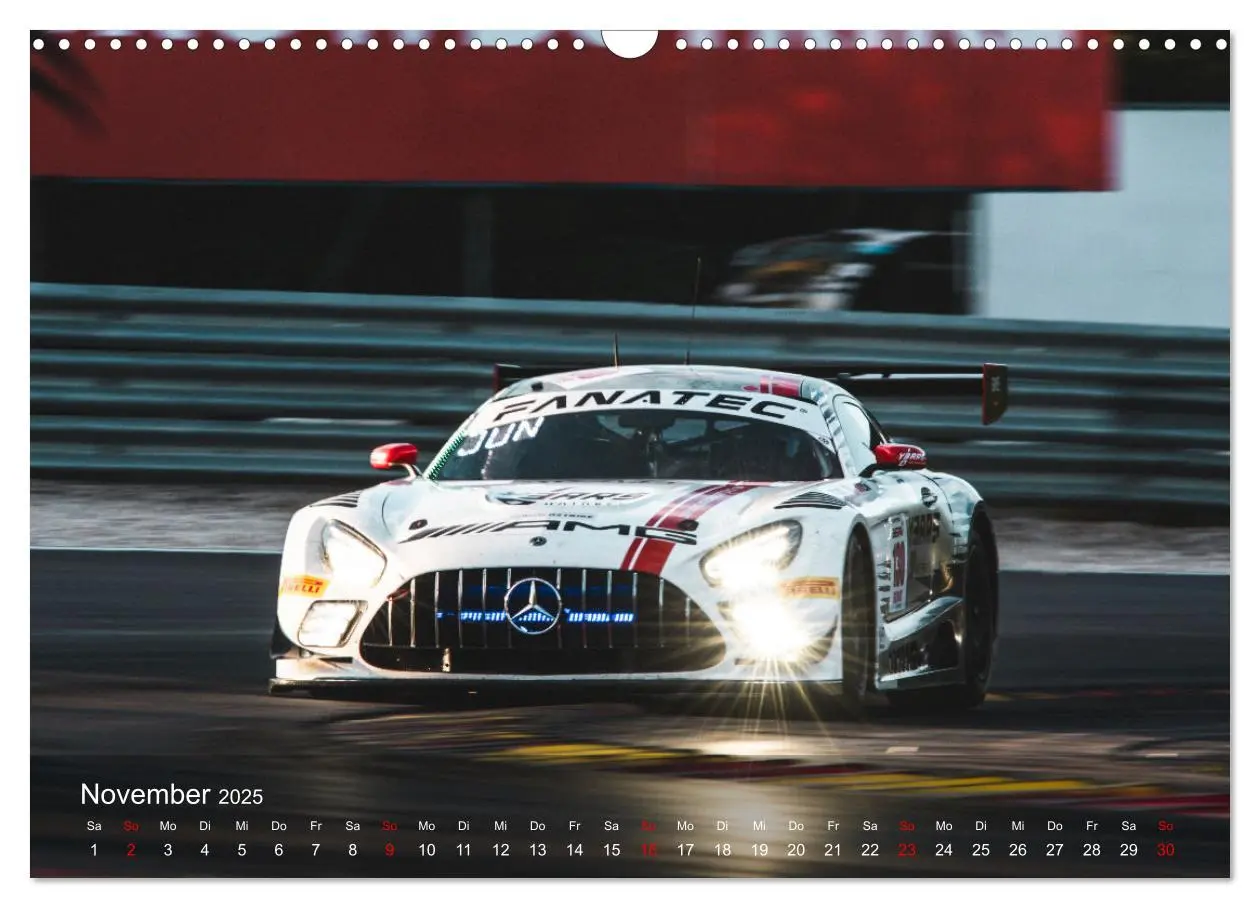Select day 25 in the calendar row
This screenshot has width=1260, height=908.
click(981, 850)
